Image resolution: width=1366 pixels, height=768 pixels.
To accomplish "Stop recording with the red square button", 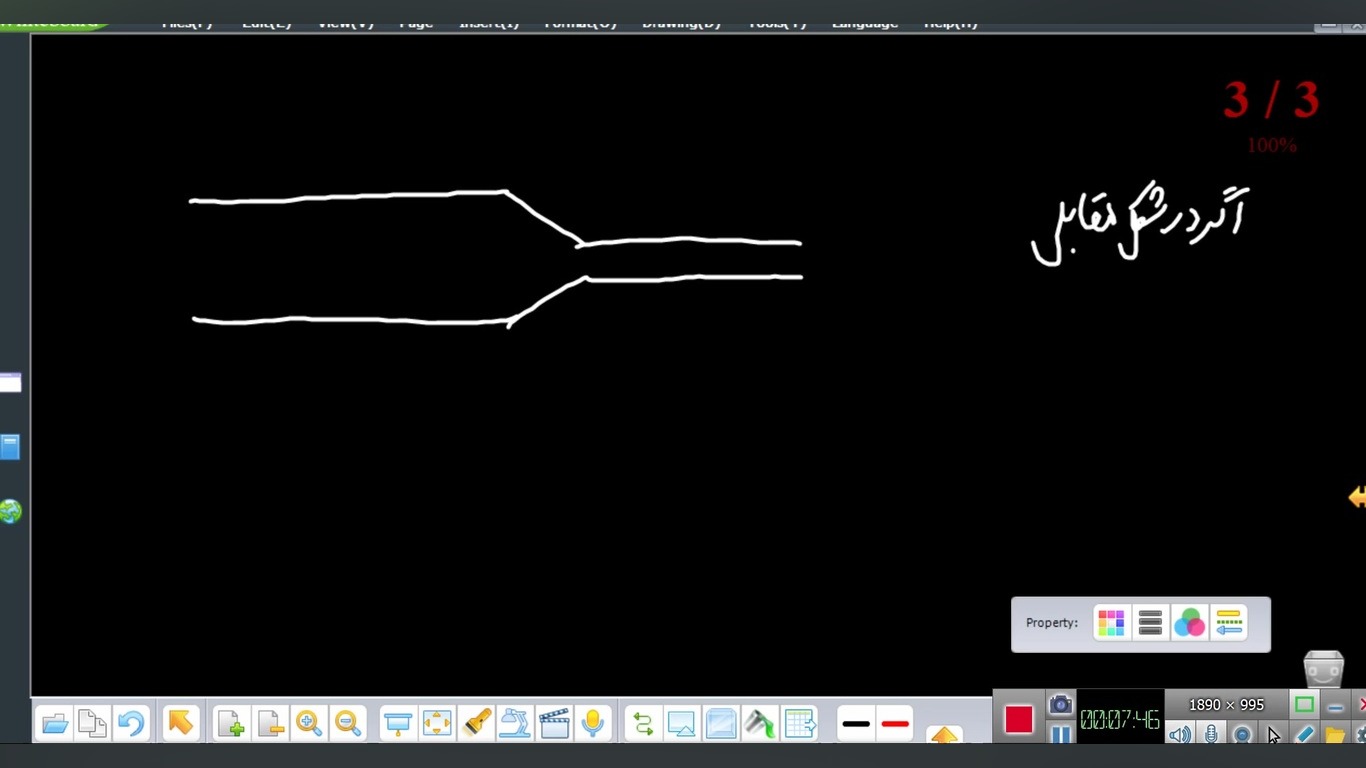I will 1019,719.
